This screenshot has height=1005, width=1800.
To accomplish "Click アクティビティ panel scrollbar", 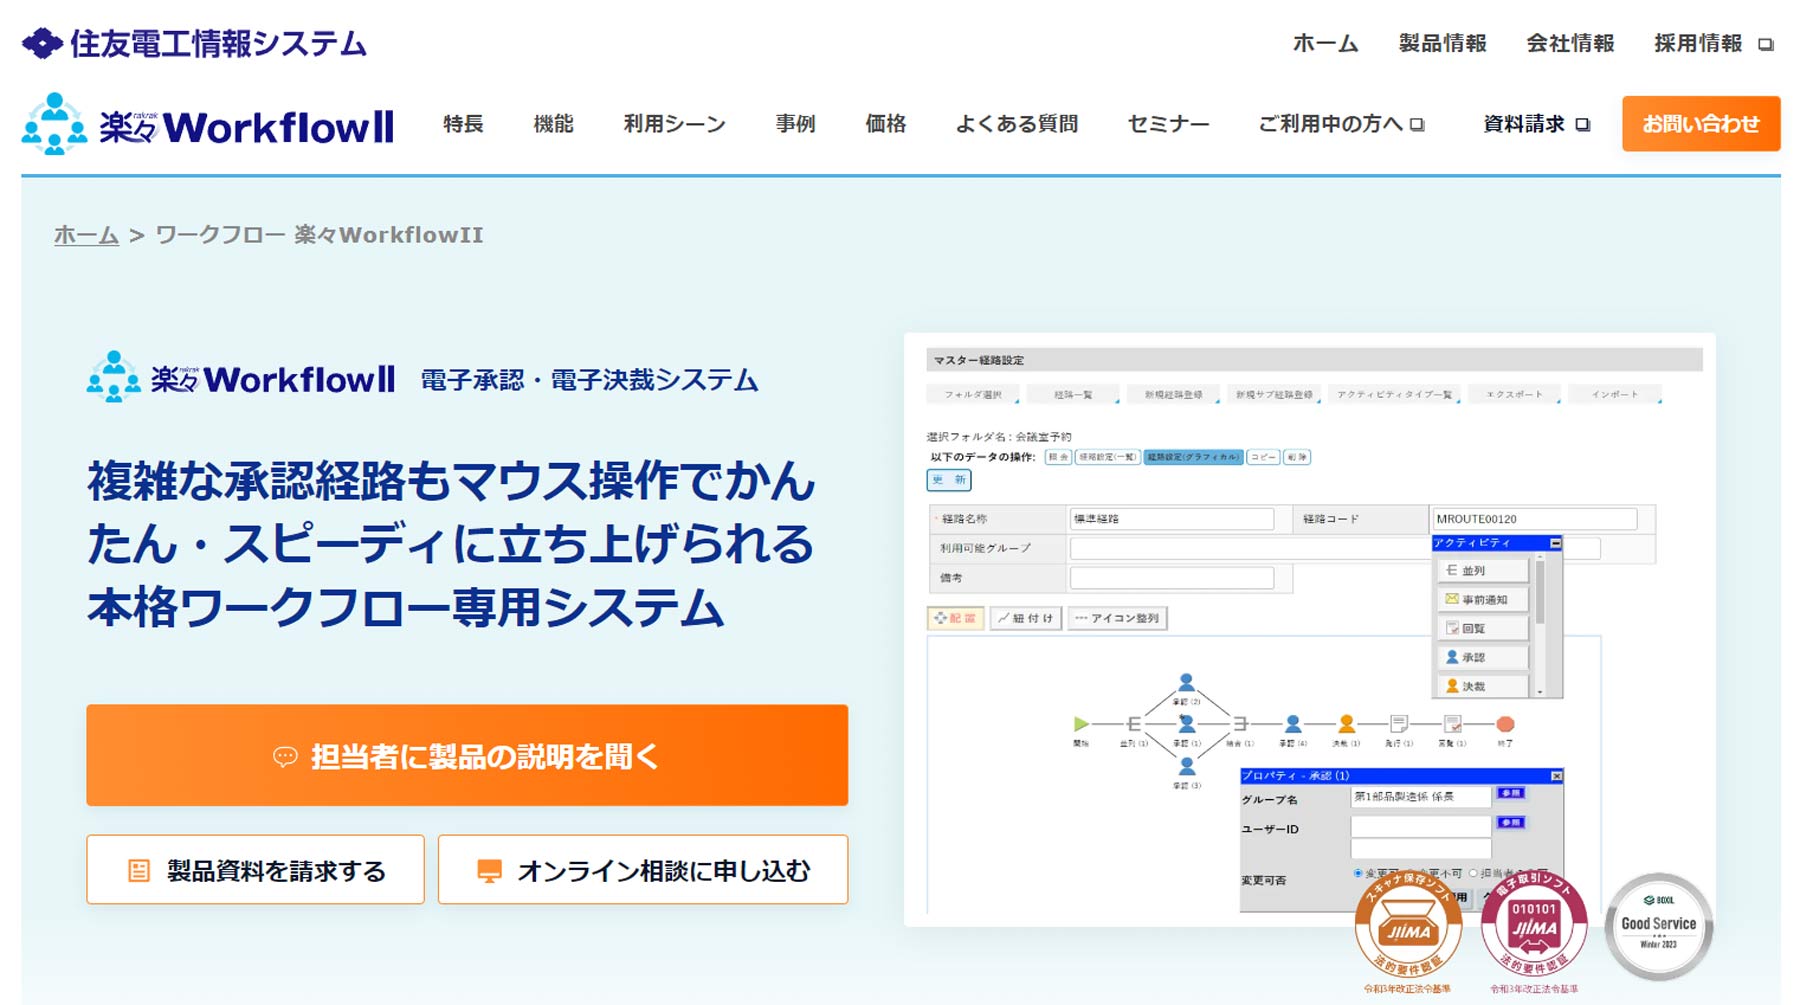I will (x=1540, y=624).
